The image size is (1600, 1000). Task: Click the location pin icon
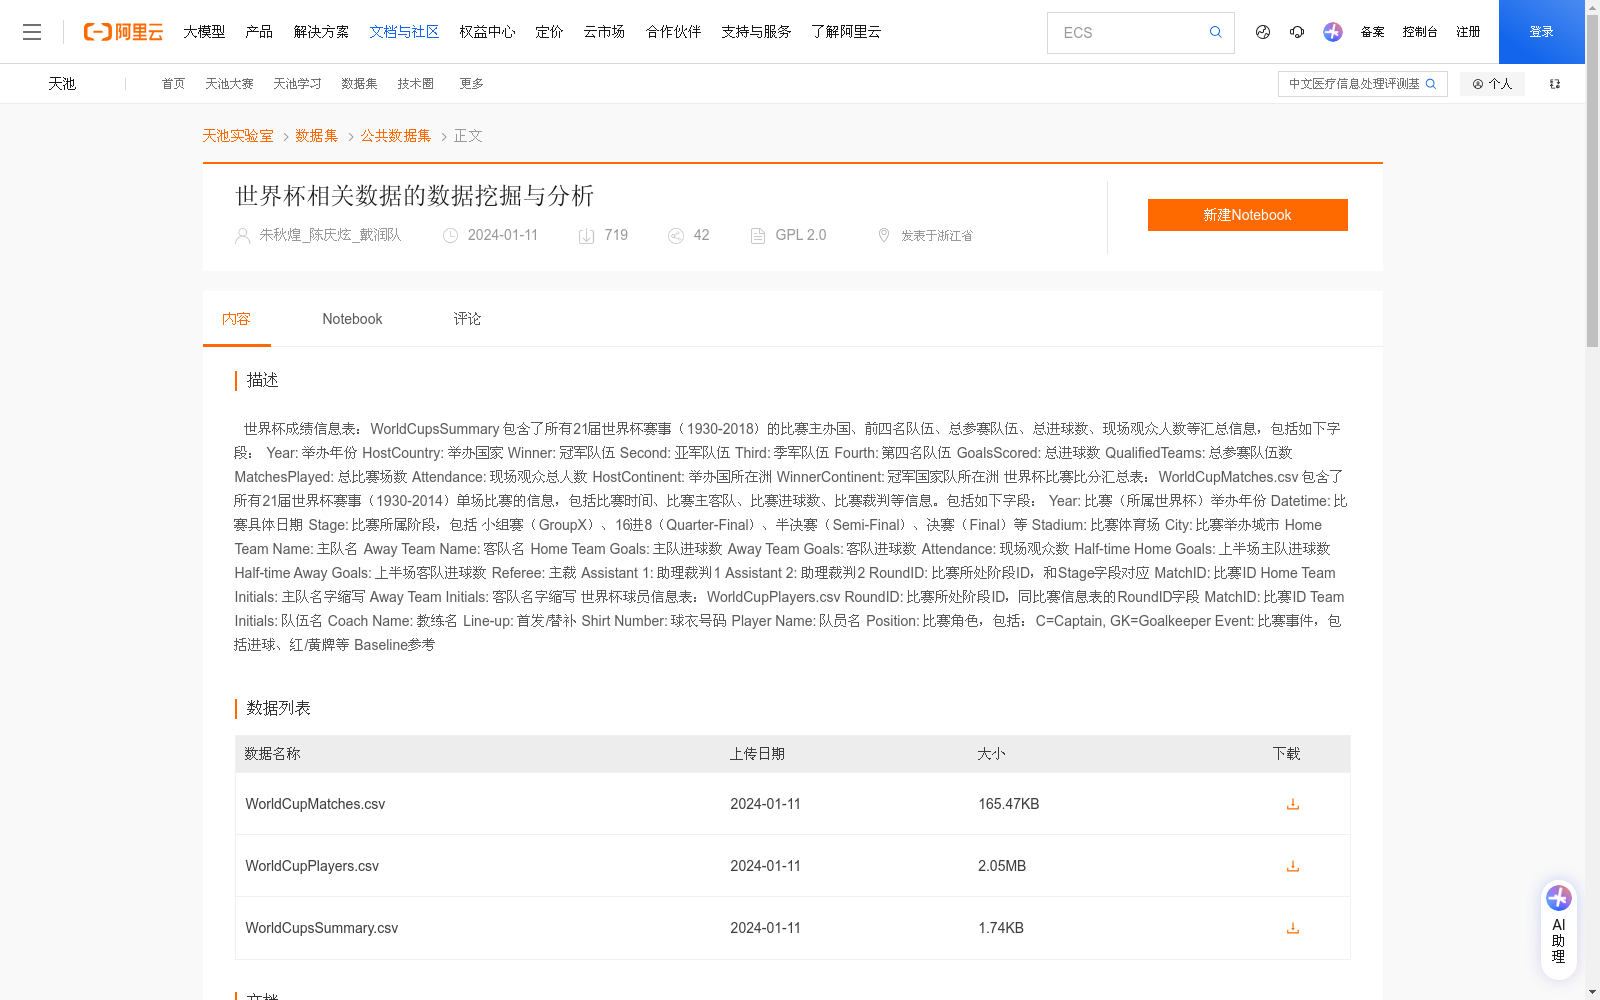tap(884, 235)
